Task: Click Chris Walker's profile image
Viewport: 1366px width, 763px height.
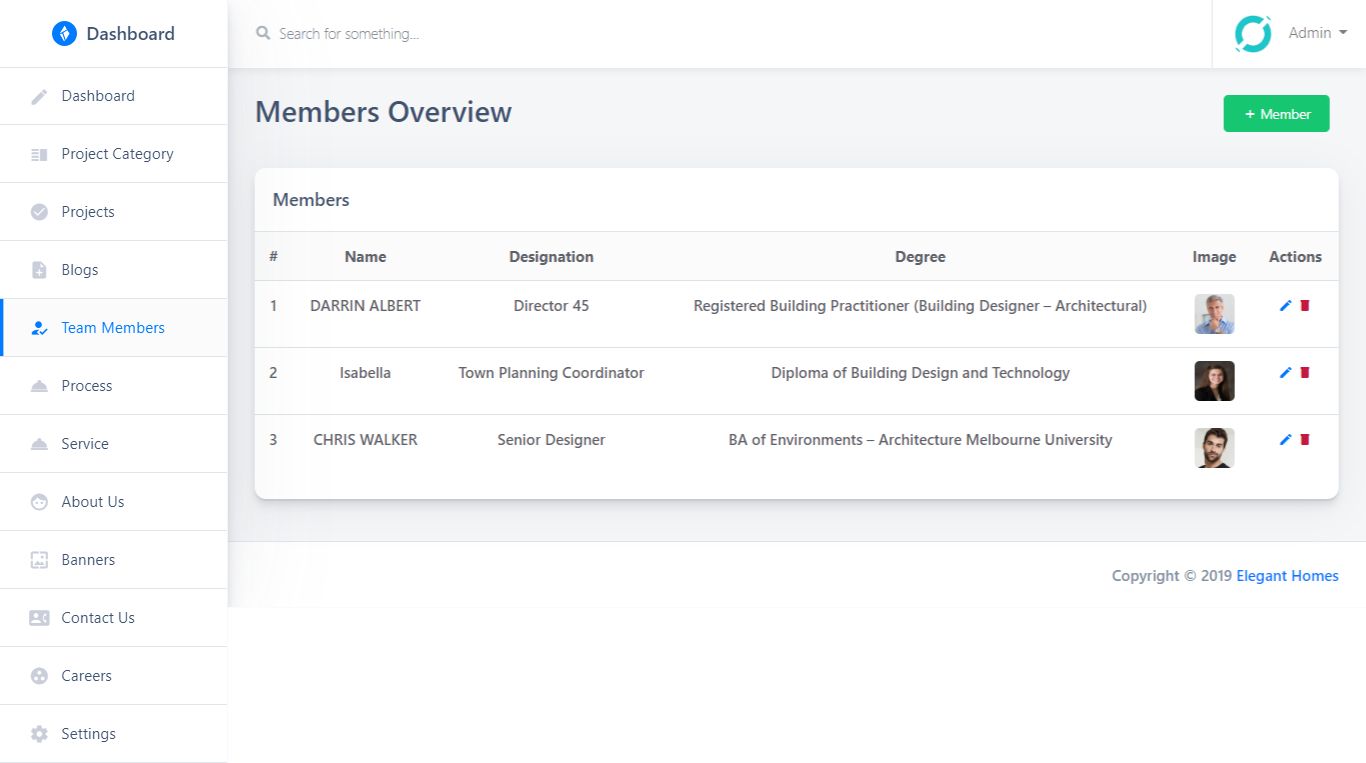Action: point(1214,448)
